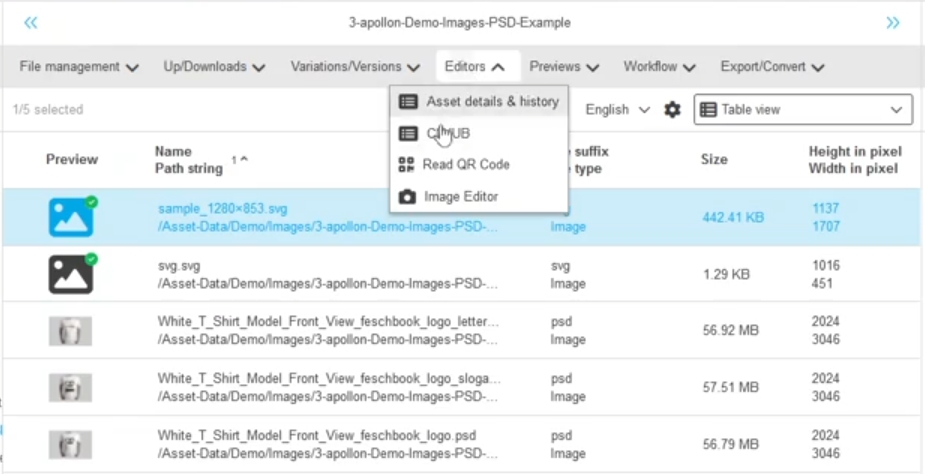Click the double-arrow next icon at top right
925x474 pixels.
893,22
